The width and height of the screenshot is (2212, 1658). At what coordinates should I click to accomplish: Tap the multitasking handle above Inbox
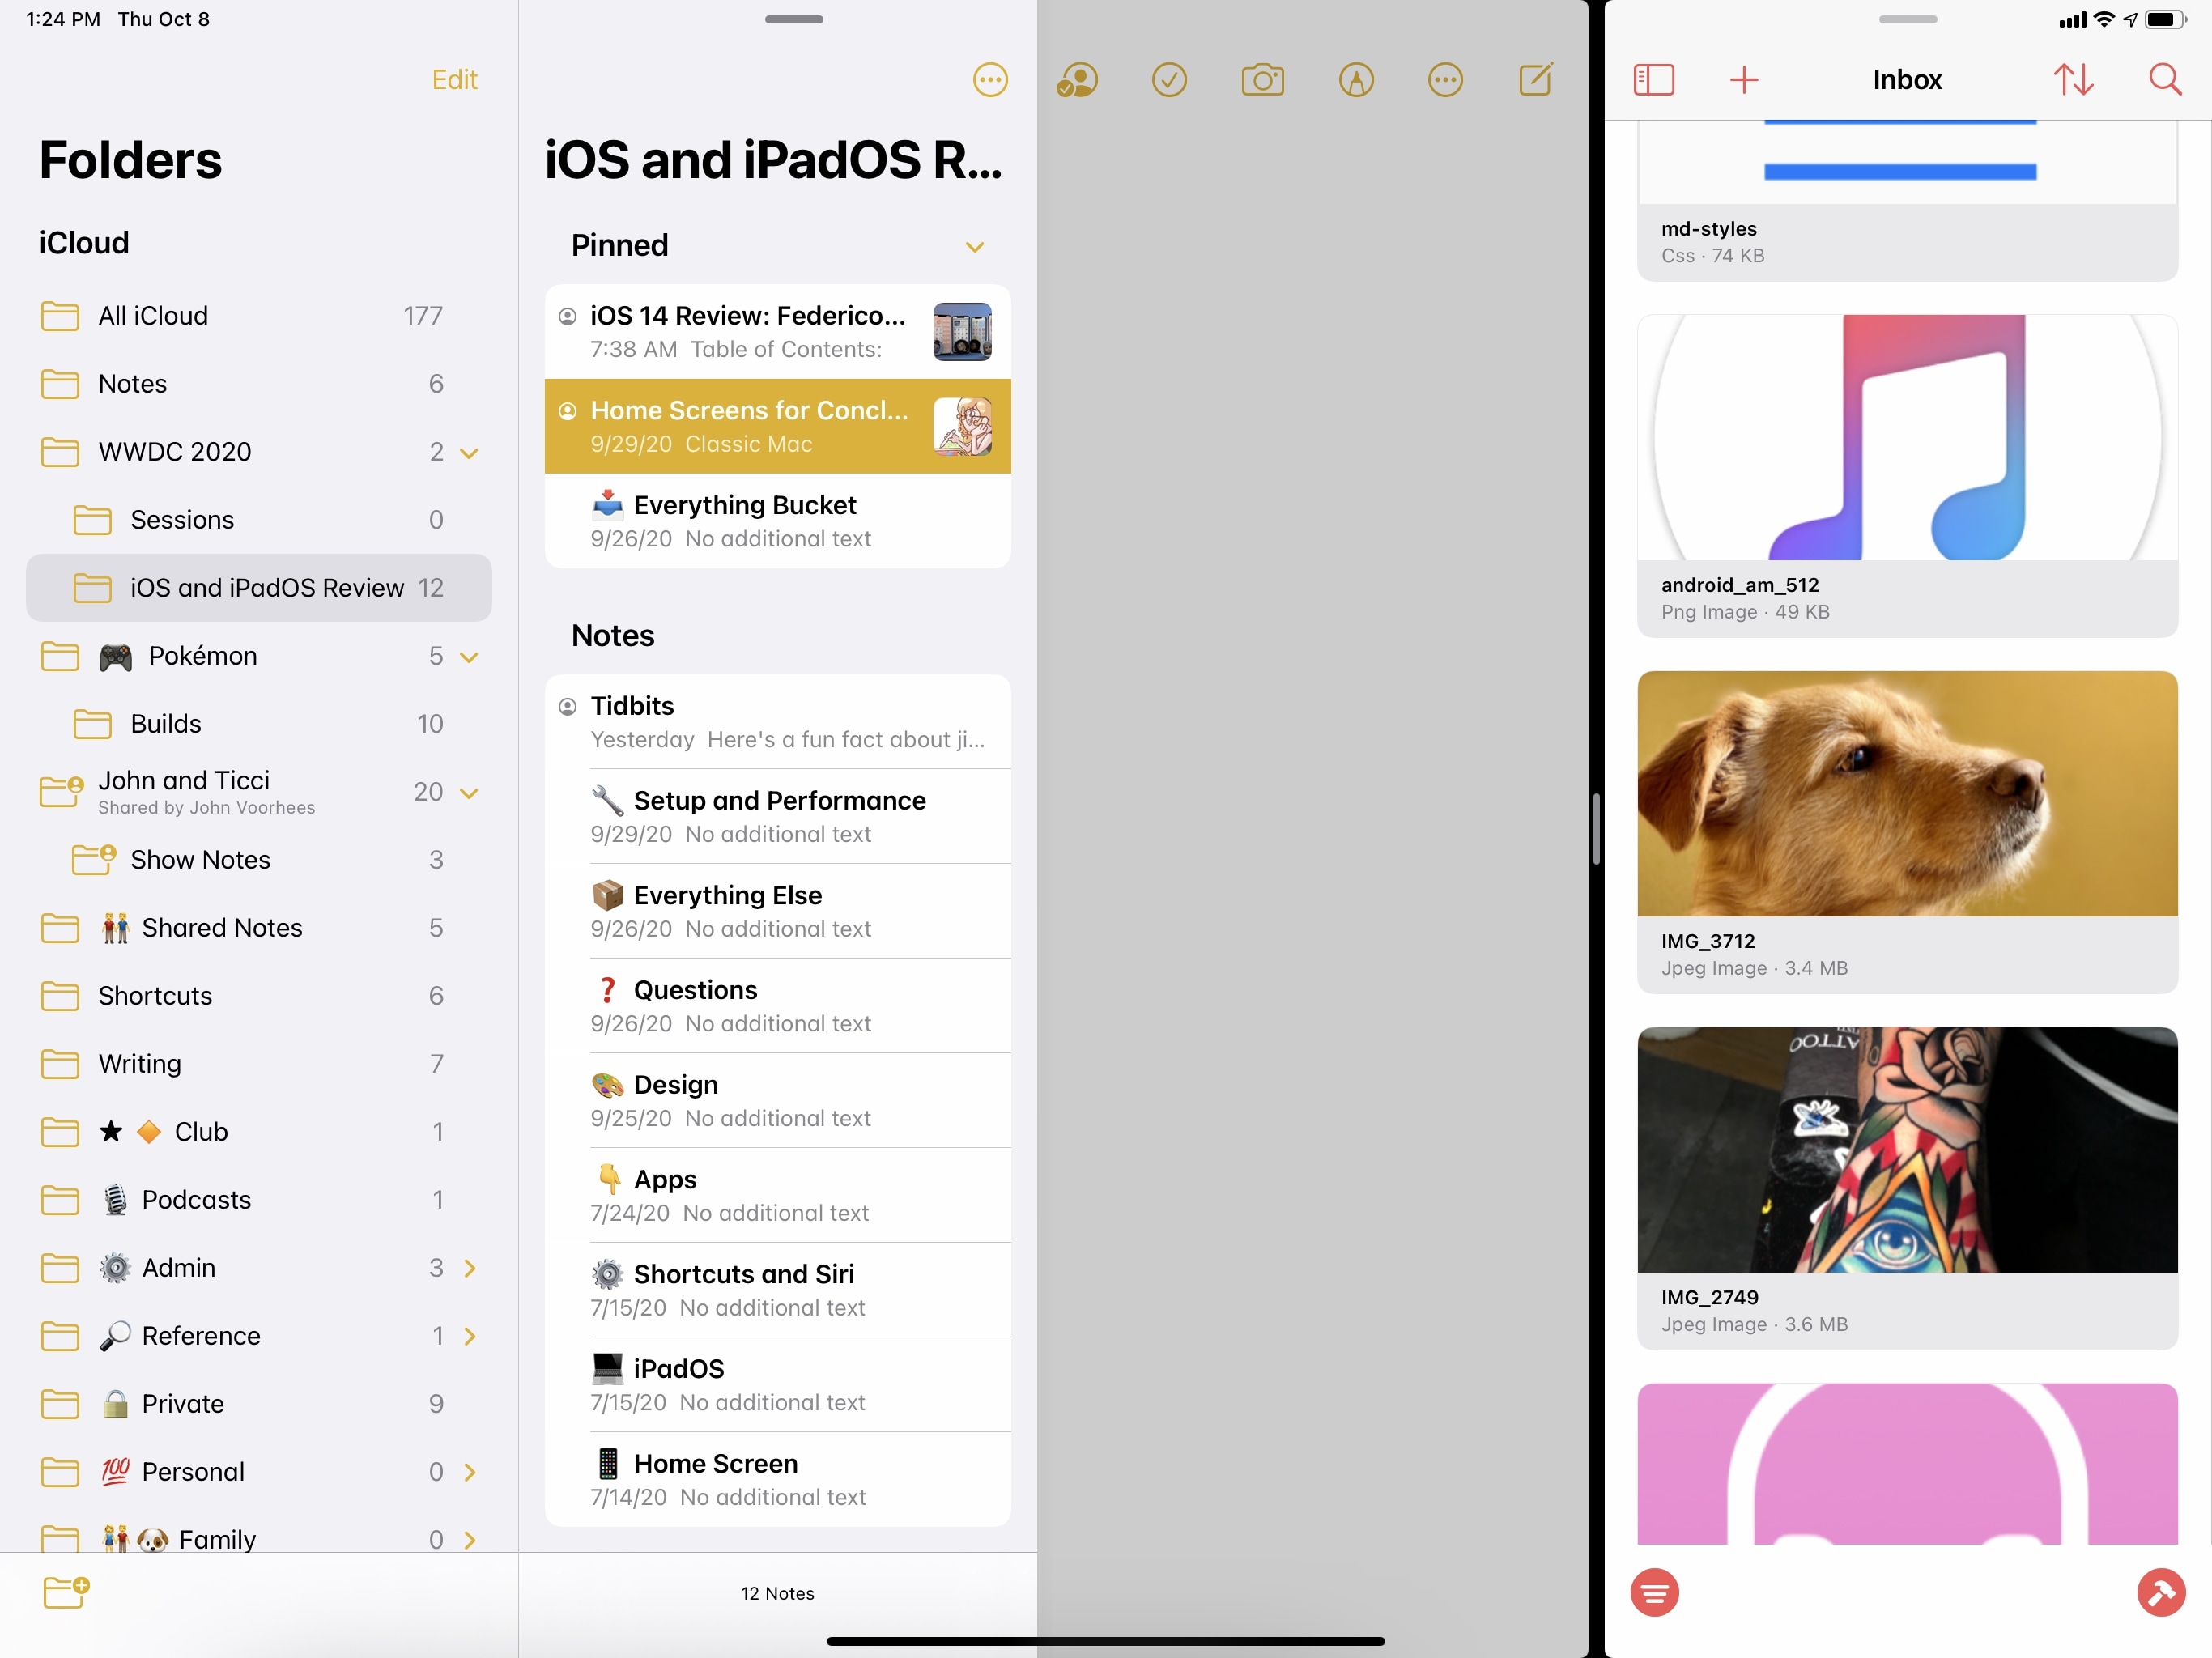(1907, 19)
